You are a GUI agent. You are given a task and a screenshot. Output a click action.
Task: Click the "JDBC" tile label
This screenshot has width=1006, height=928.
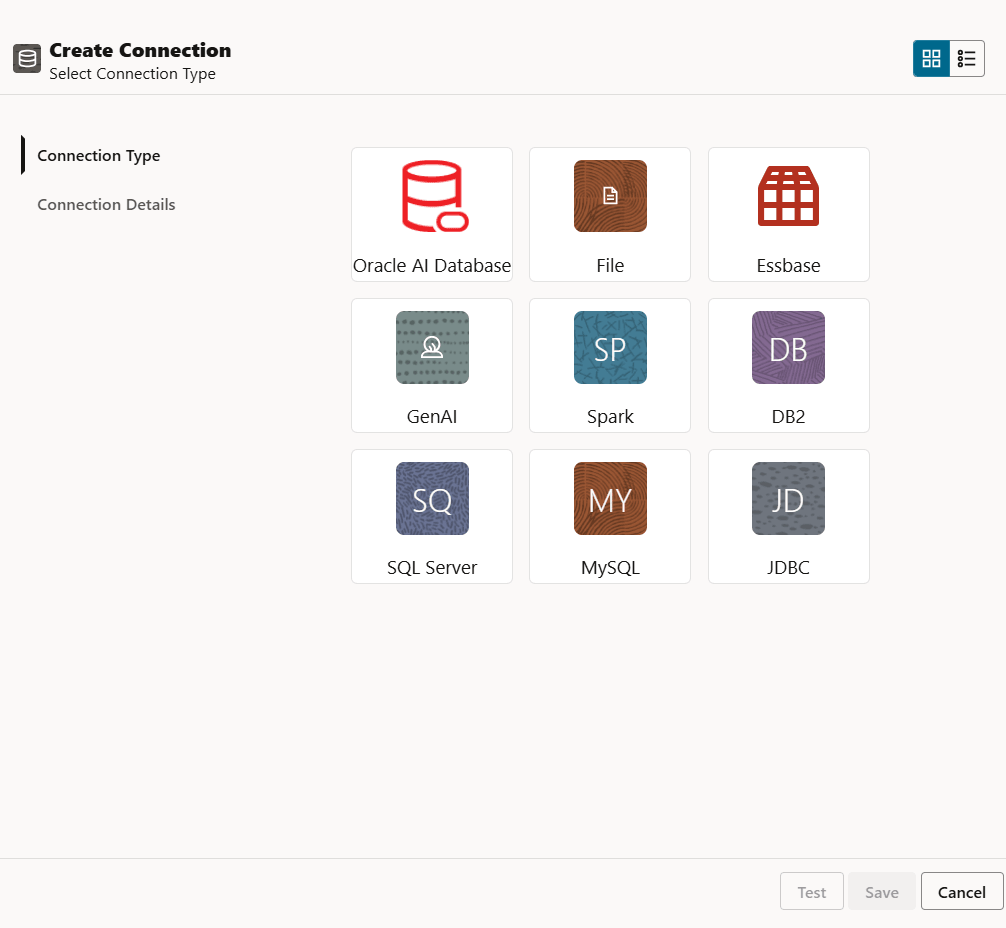coord(788,567)
